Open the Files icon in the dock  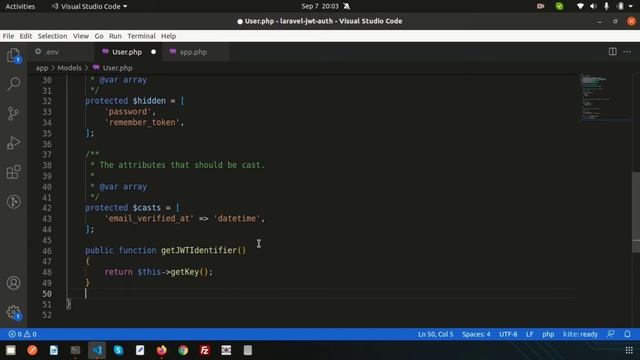11,350
